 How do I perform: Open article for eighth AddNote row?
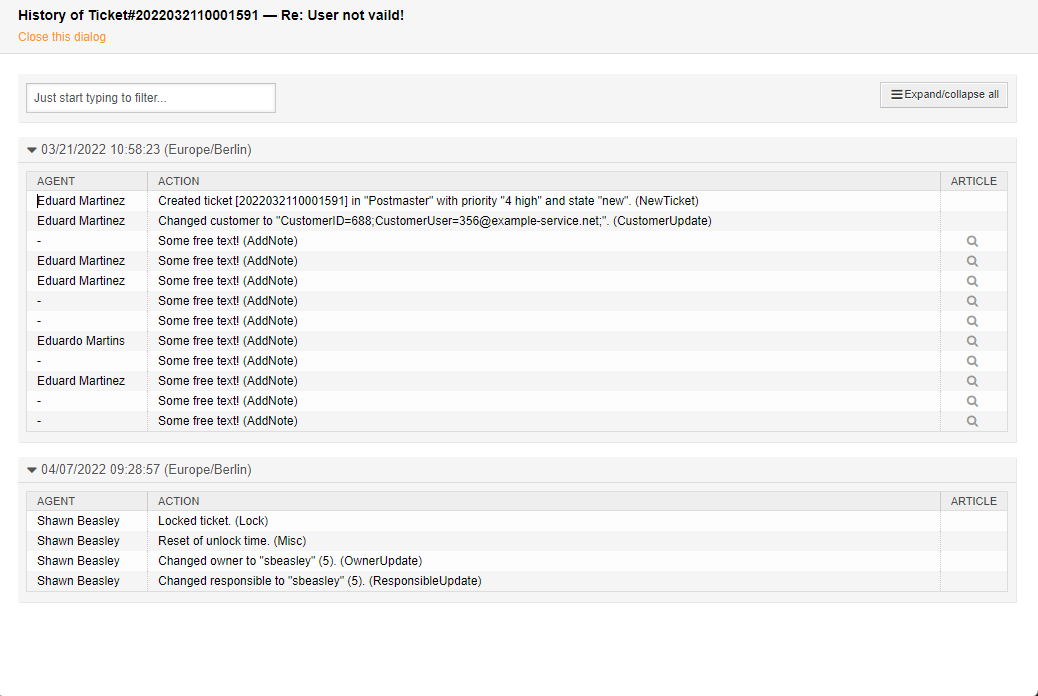972,381
